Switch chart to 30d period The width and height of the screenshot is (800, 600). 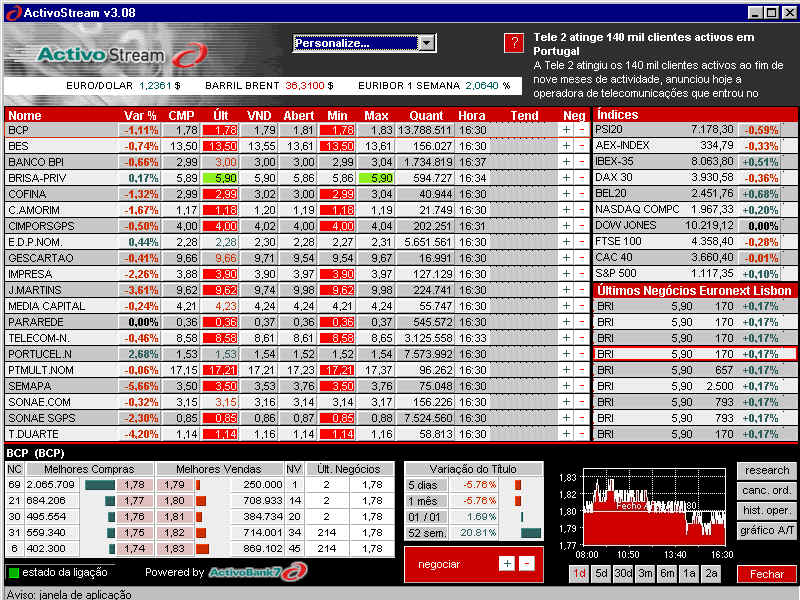pyautogui.click(x=623, y=573)
